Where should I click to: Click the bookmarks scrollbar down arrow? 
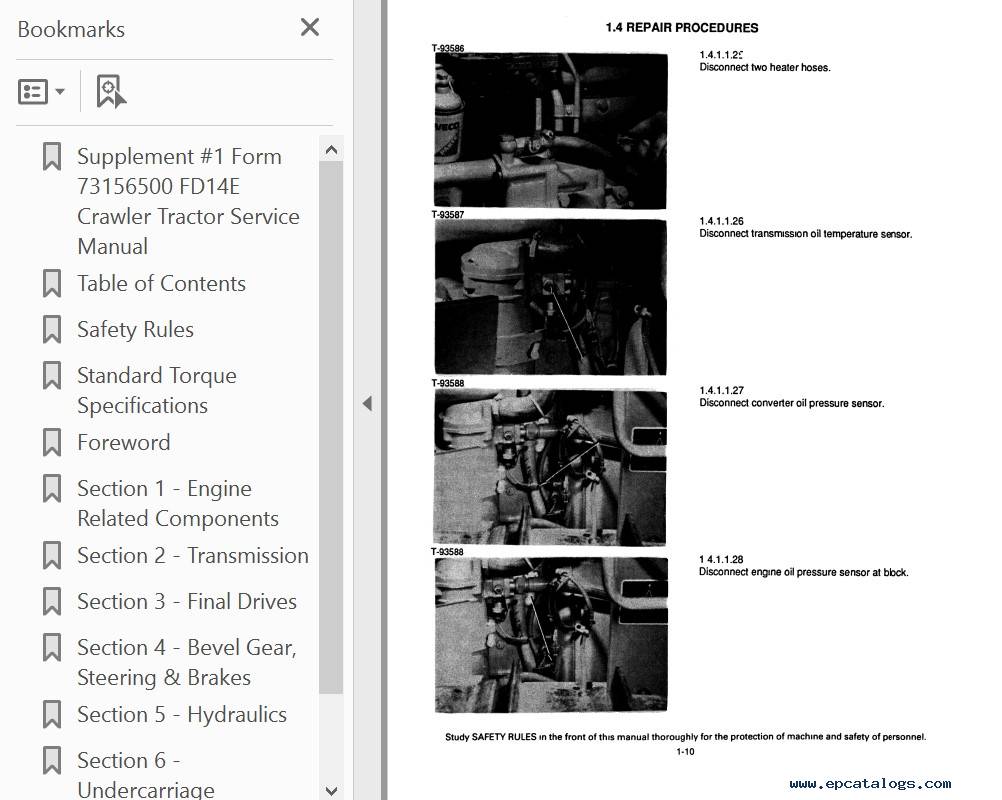pyautogui.click(x=331, y=790)
